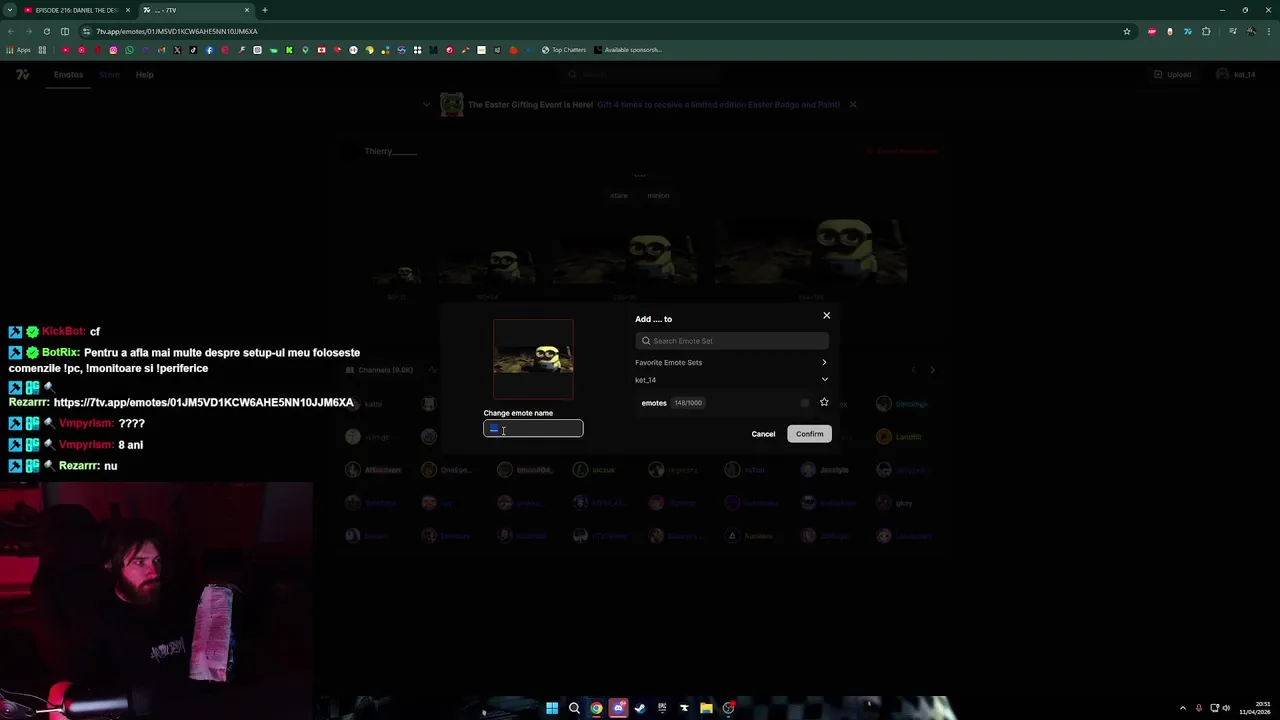Open the Store page in 7TV nav
Screen dimensions: 1280x720
click(x=109, y=75)
